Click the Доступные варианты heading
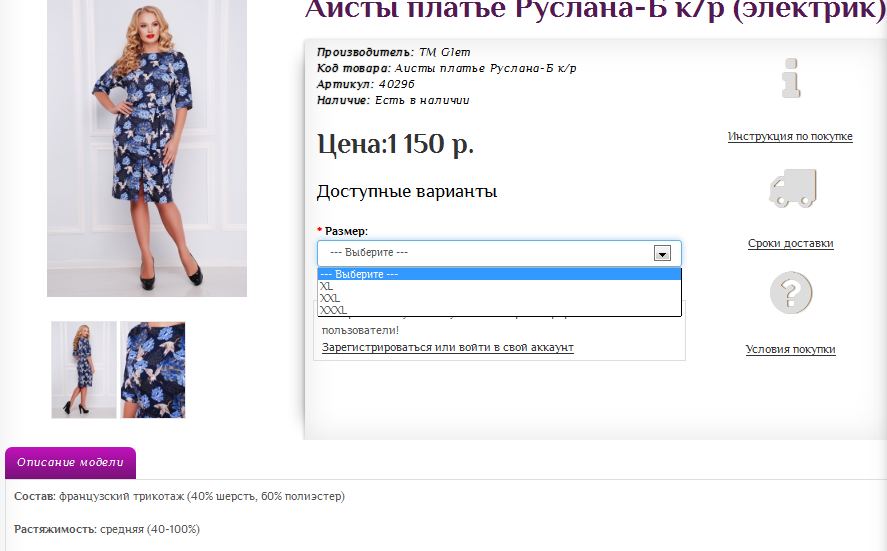The width and height of the screenshot is (887, 551). [407, 191]
